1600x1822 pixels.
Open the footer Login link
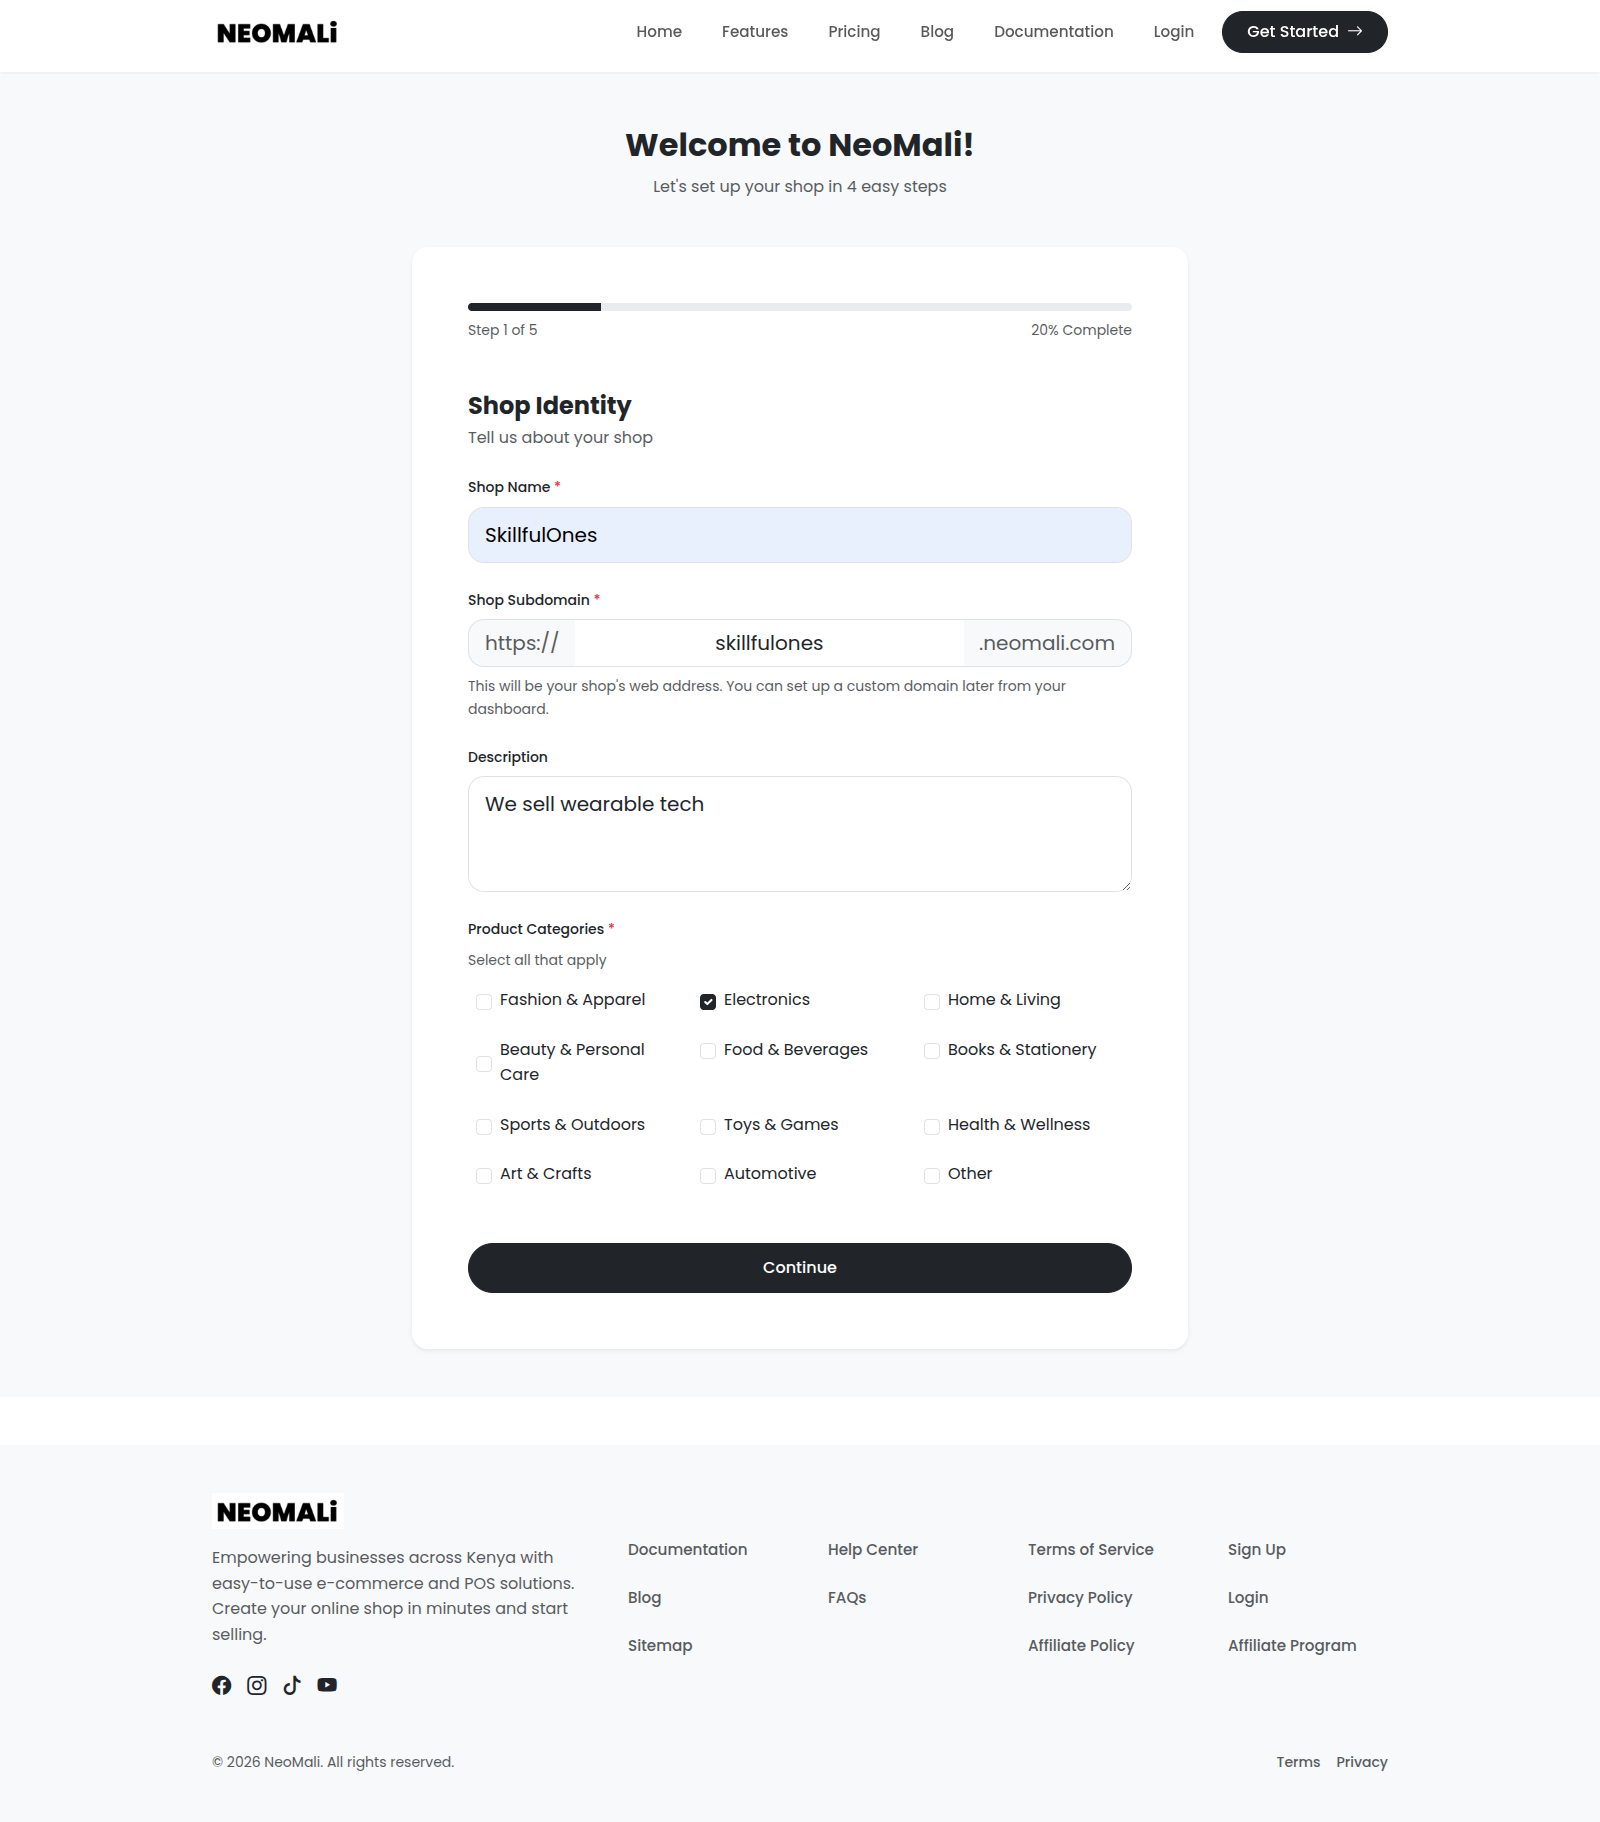point(1248,1597)
